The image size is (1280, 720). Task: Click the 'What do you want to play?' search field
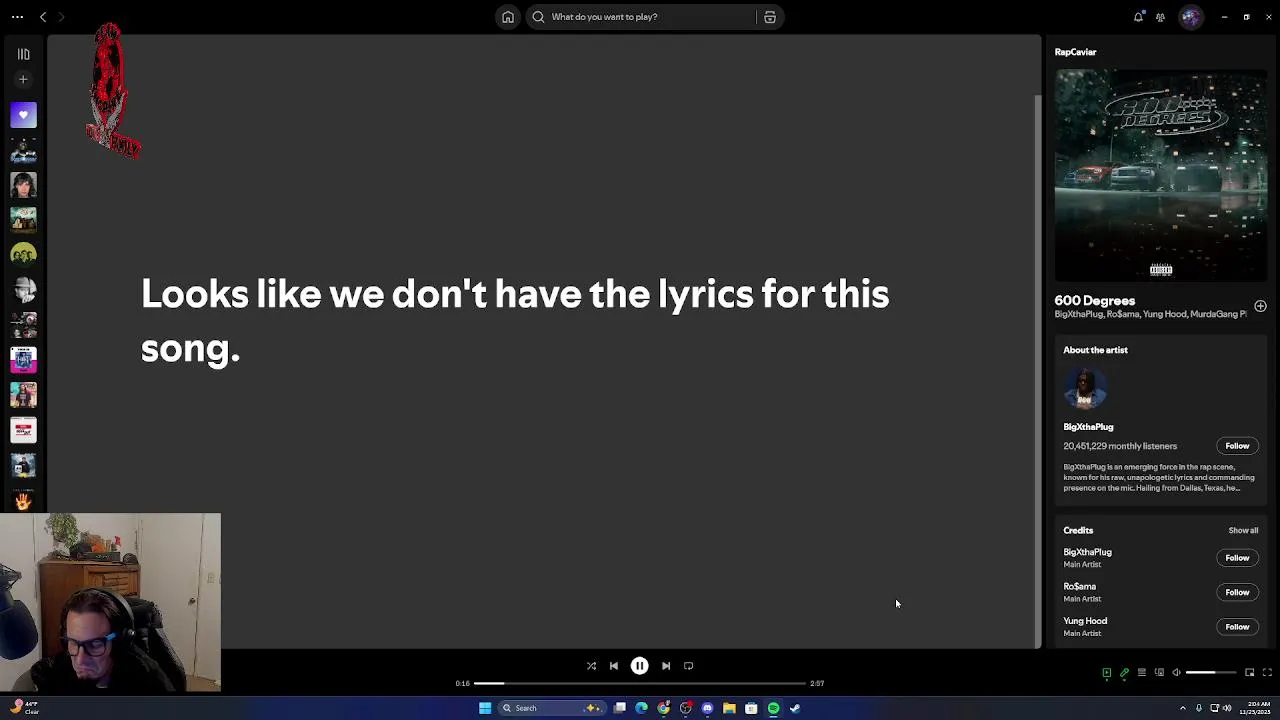point(640,17)
